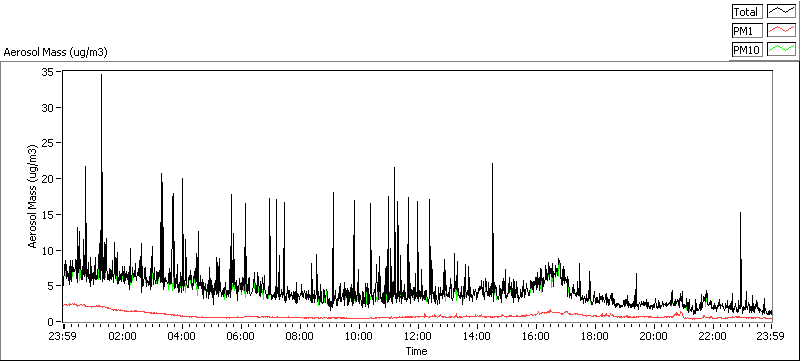
Task: Click the ending 23:59 time label
Action: pos(771,337)
